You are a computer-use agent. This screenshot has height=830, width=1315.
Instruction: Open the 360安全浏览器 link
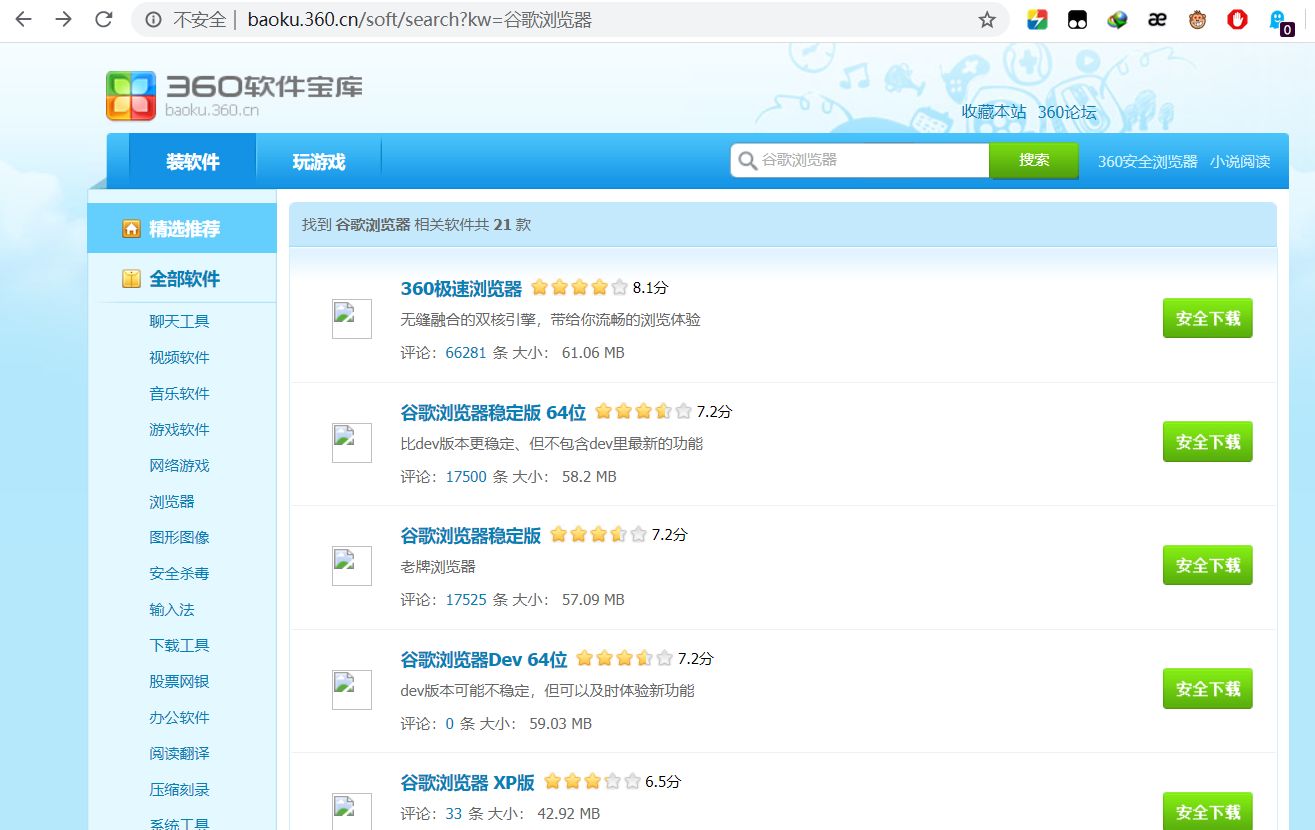coord(1147,161)
